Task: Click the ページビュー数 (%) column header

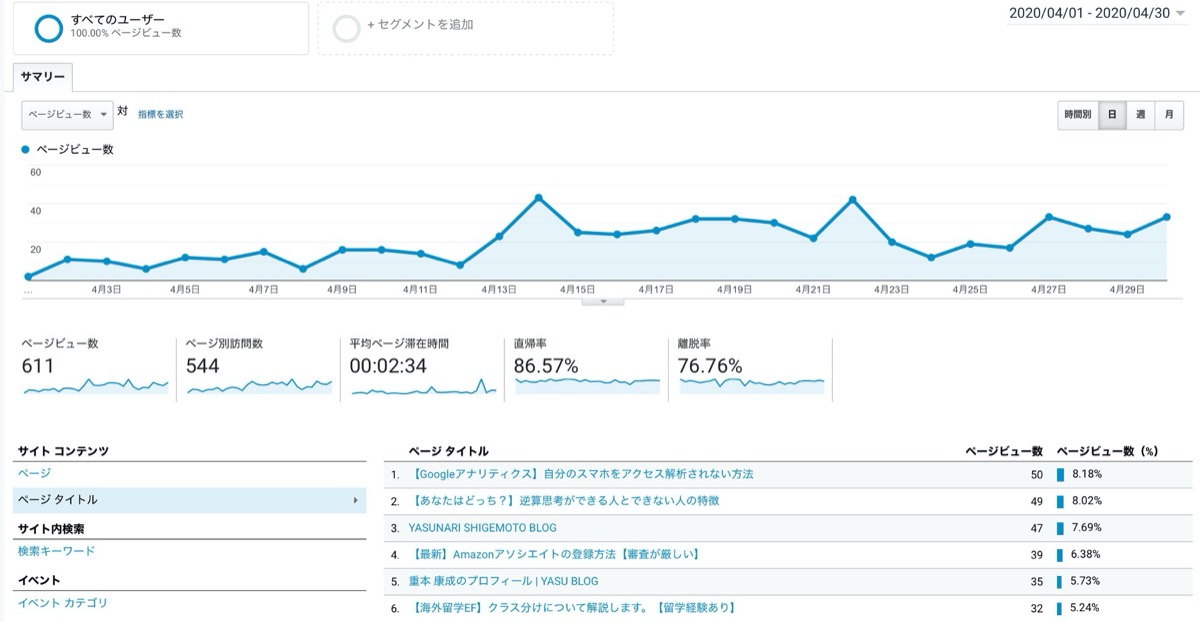Action: (x=1108, y=452)
